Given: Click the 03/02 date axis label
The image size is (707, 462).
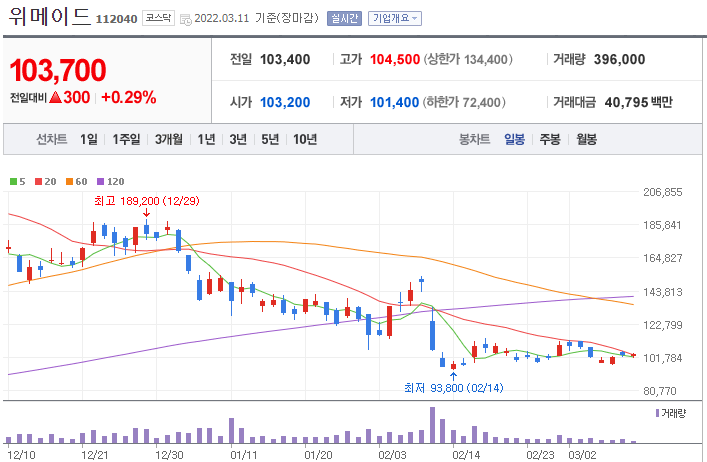Looking at the screenshot, I should 582,455.
